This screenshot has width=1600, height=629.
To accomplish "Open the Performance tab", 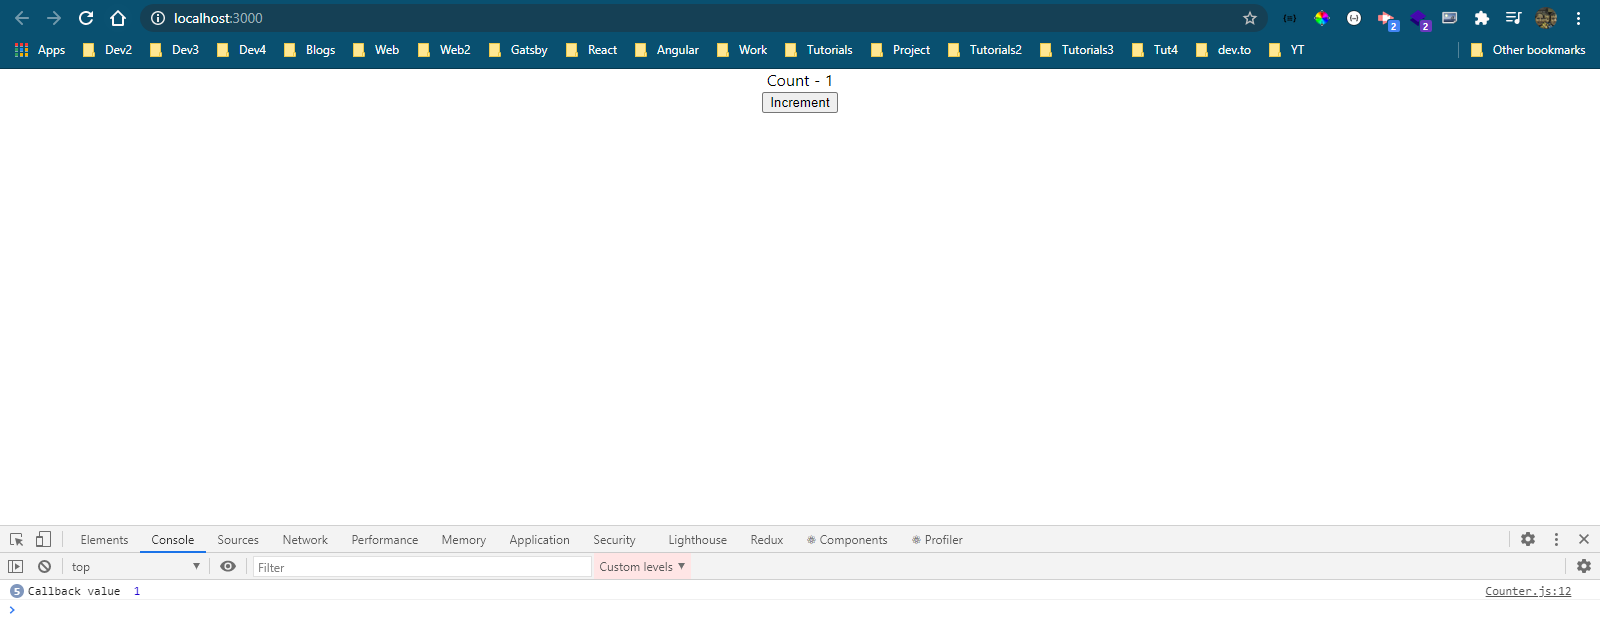I will [x=385, y=540].
